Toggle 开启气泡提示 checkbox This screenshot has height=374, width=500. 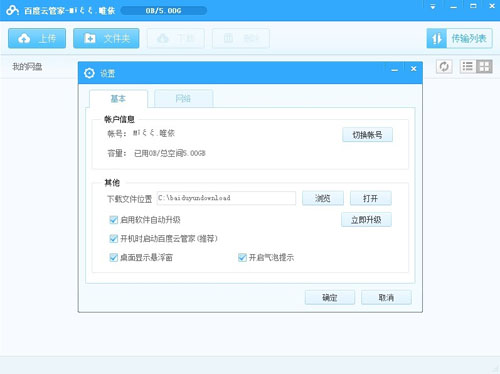(x=242, y=257)
